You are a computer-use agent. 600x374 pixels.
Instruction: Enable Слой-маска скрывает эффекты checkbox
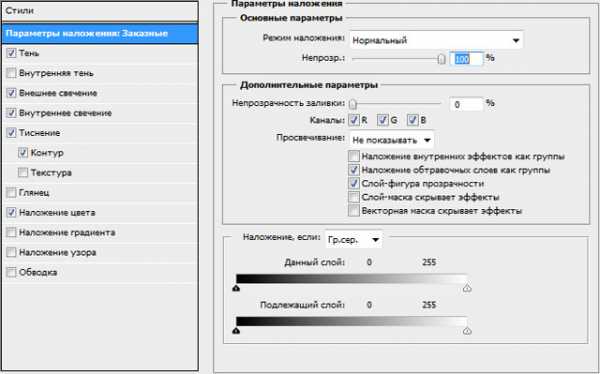354,197
